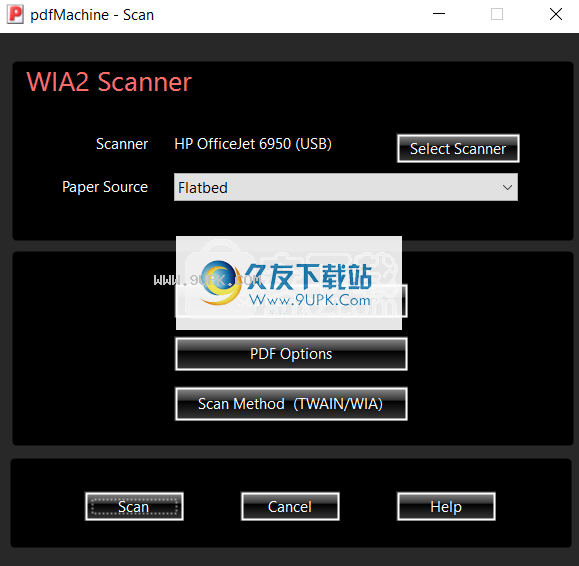Minimize the pdfMachine Scan window
579x566 pixels.
pyautogui.click(x=439, y=14)
